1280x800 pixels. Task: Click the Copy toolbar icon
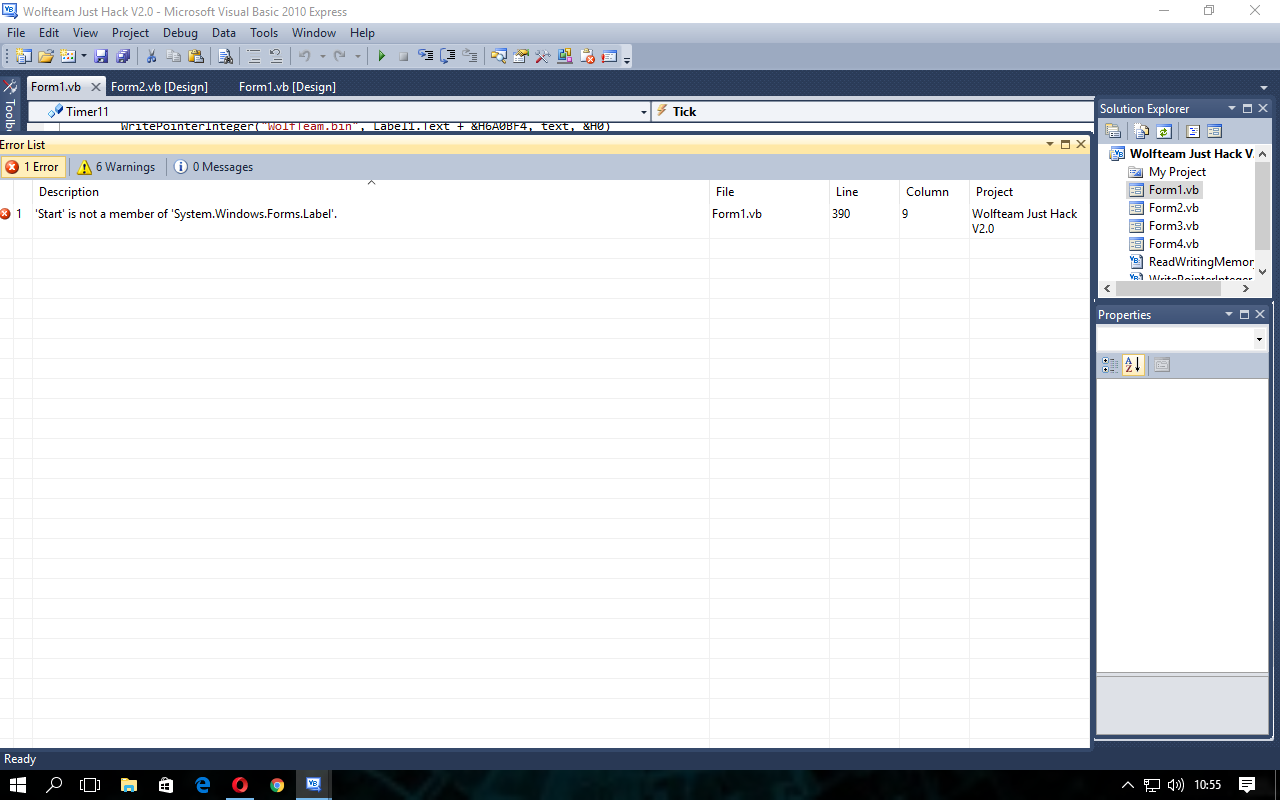(x=174, y=56)
